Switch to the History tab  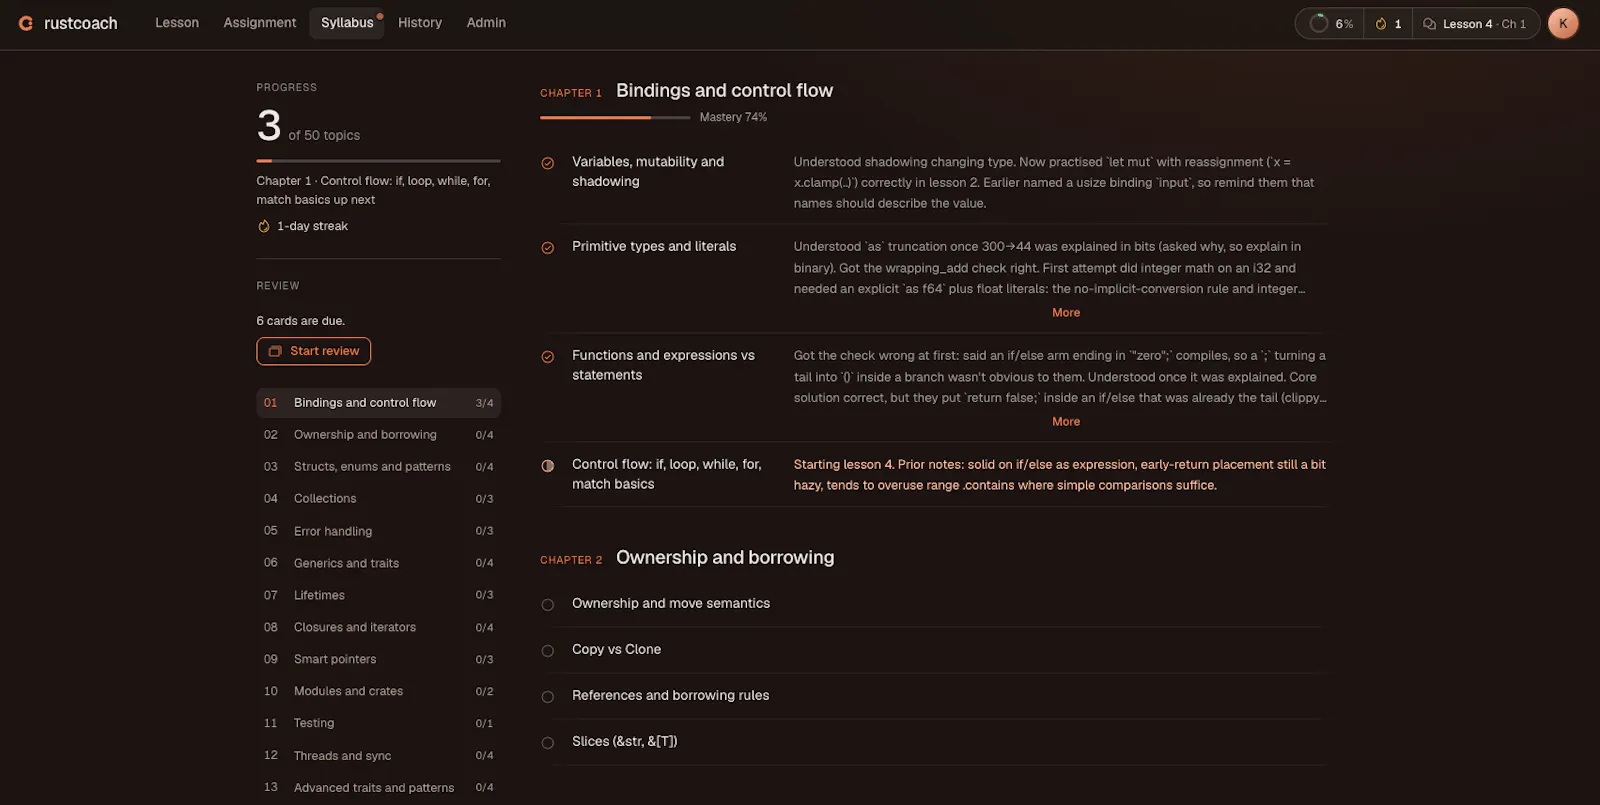click(x=420, y=23)
